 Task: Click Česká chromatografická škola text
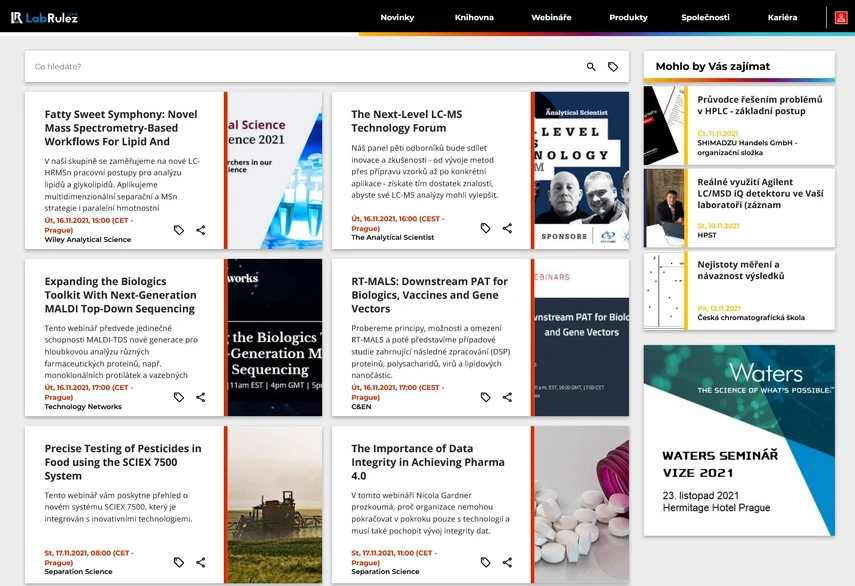[x=751, y=317]
